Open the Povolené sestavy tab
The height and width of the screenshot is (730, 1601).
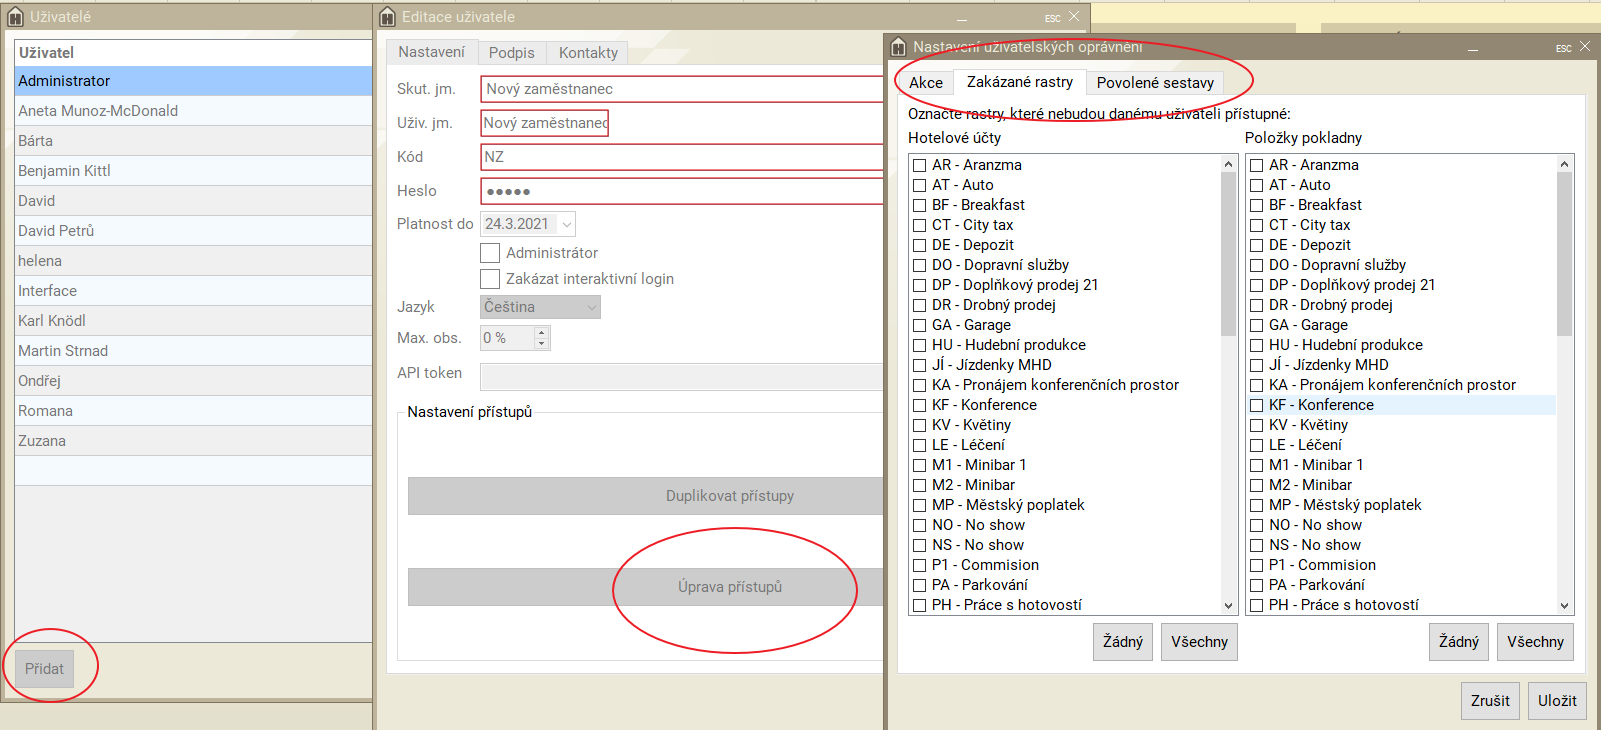click(x=1155, y=83)
